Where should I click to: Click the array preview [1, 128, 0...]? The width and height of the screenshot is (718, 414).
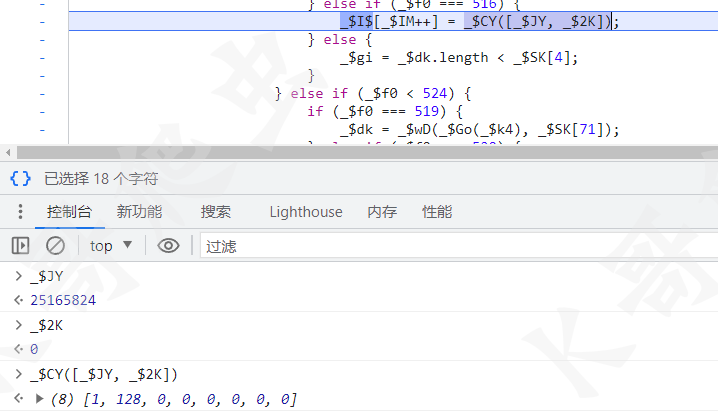[190, 399]
